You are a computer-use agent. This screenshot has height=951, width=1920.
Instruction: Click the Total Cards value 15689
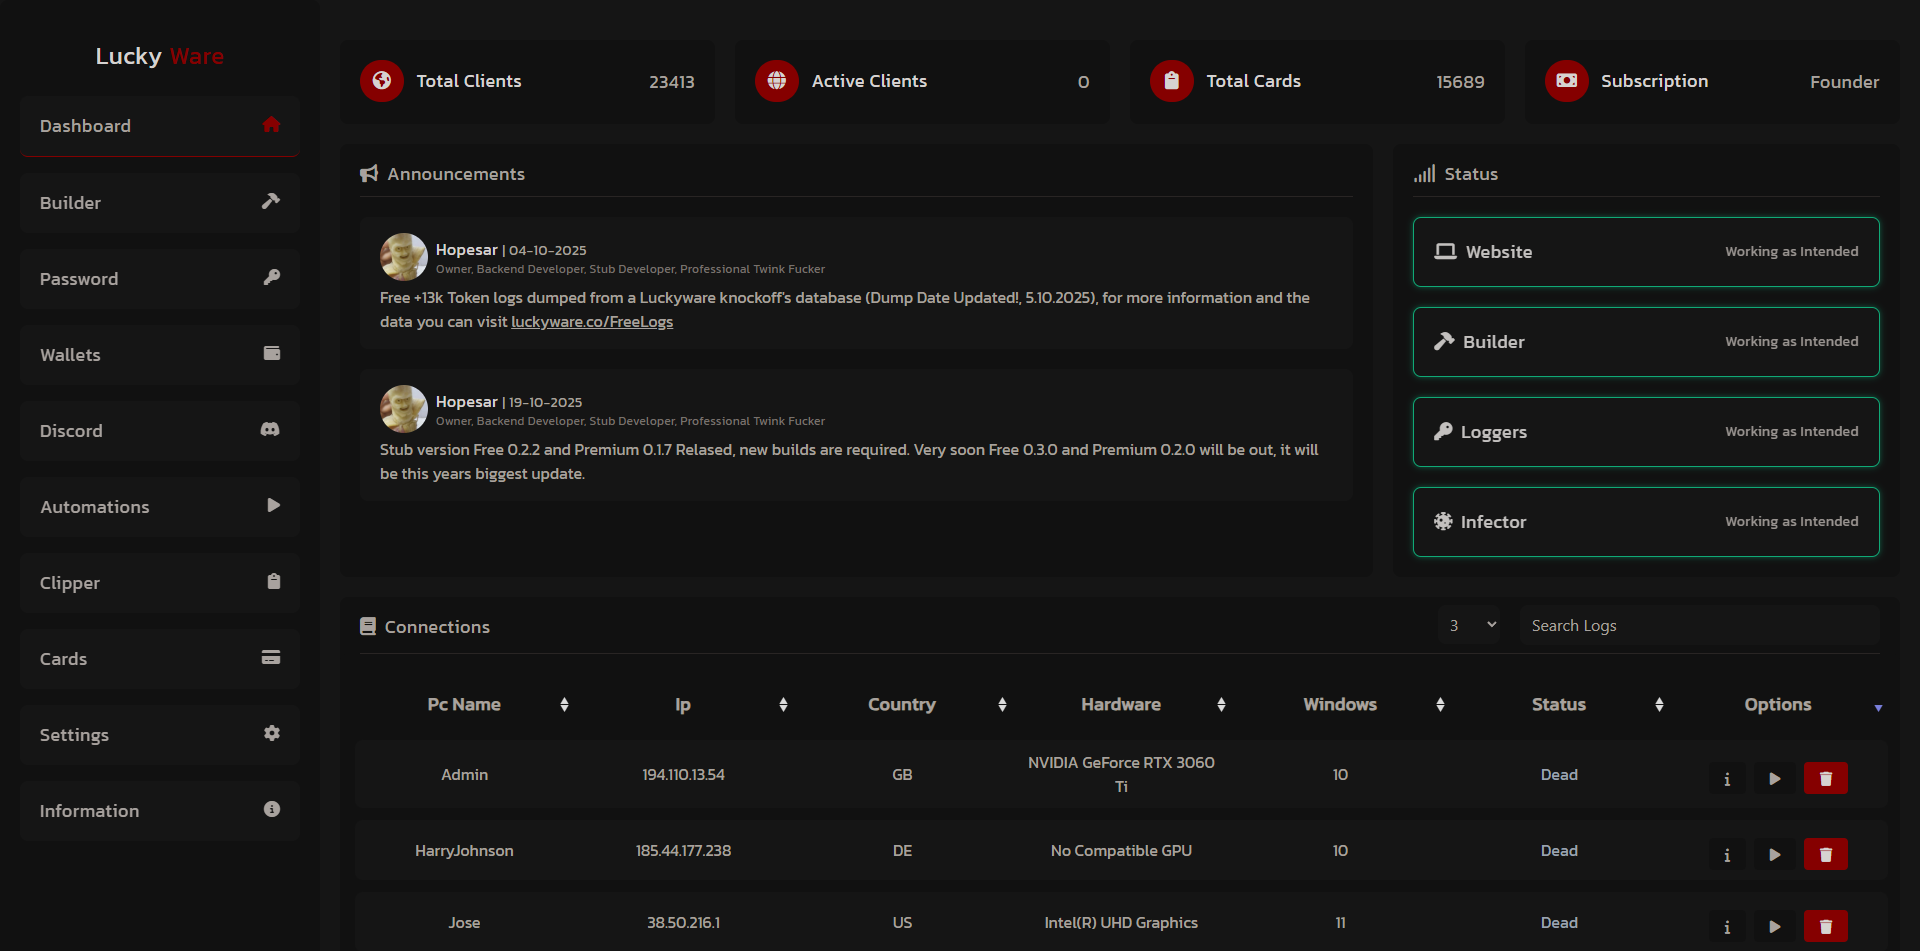coord(1460,82)
